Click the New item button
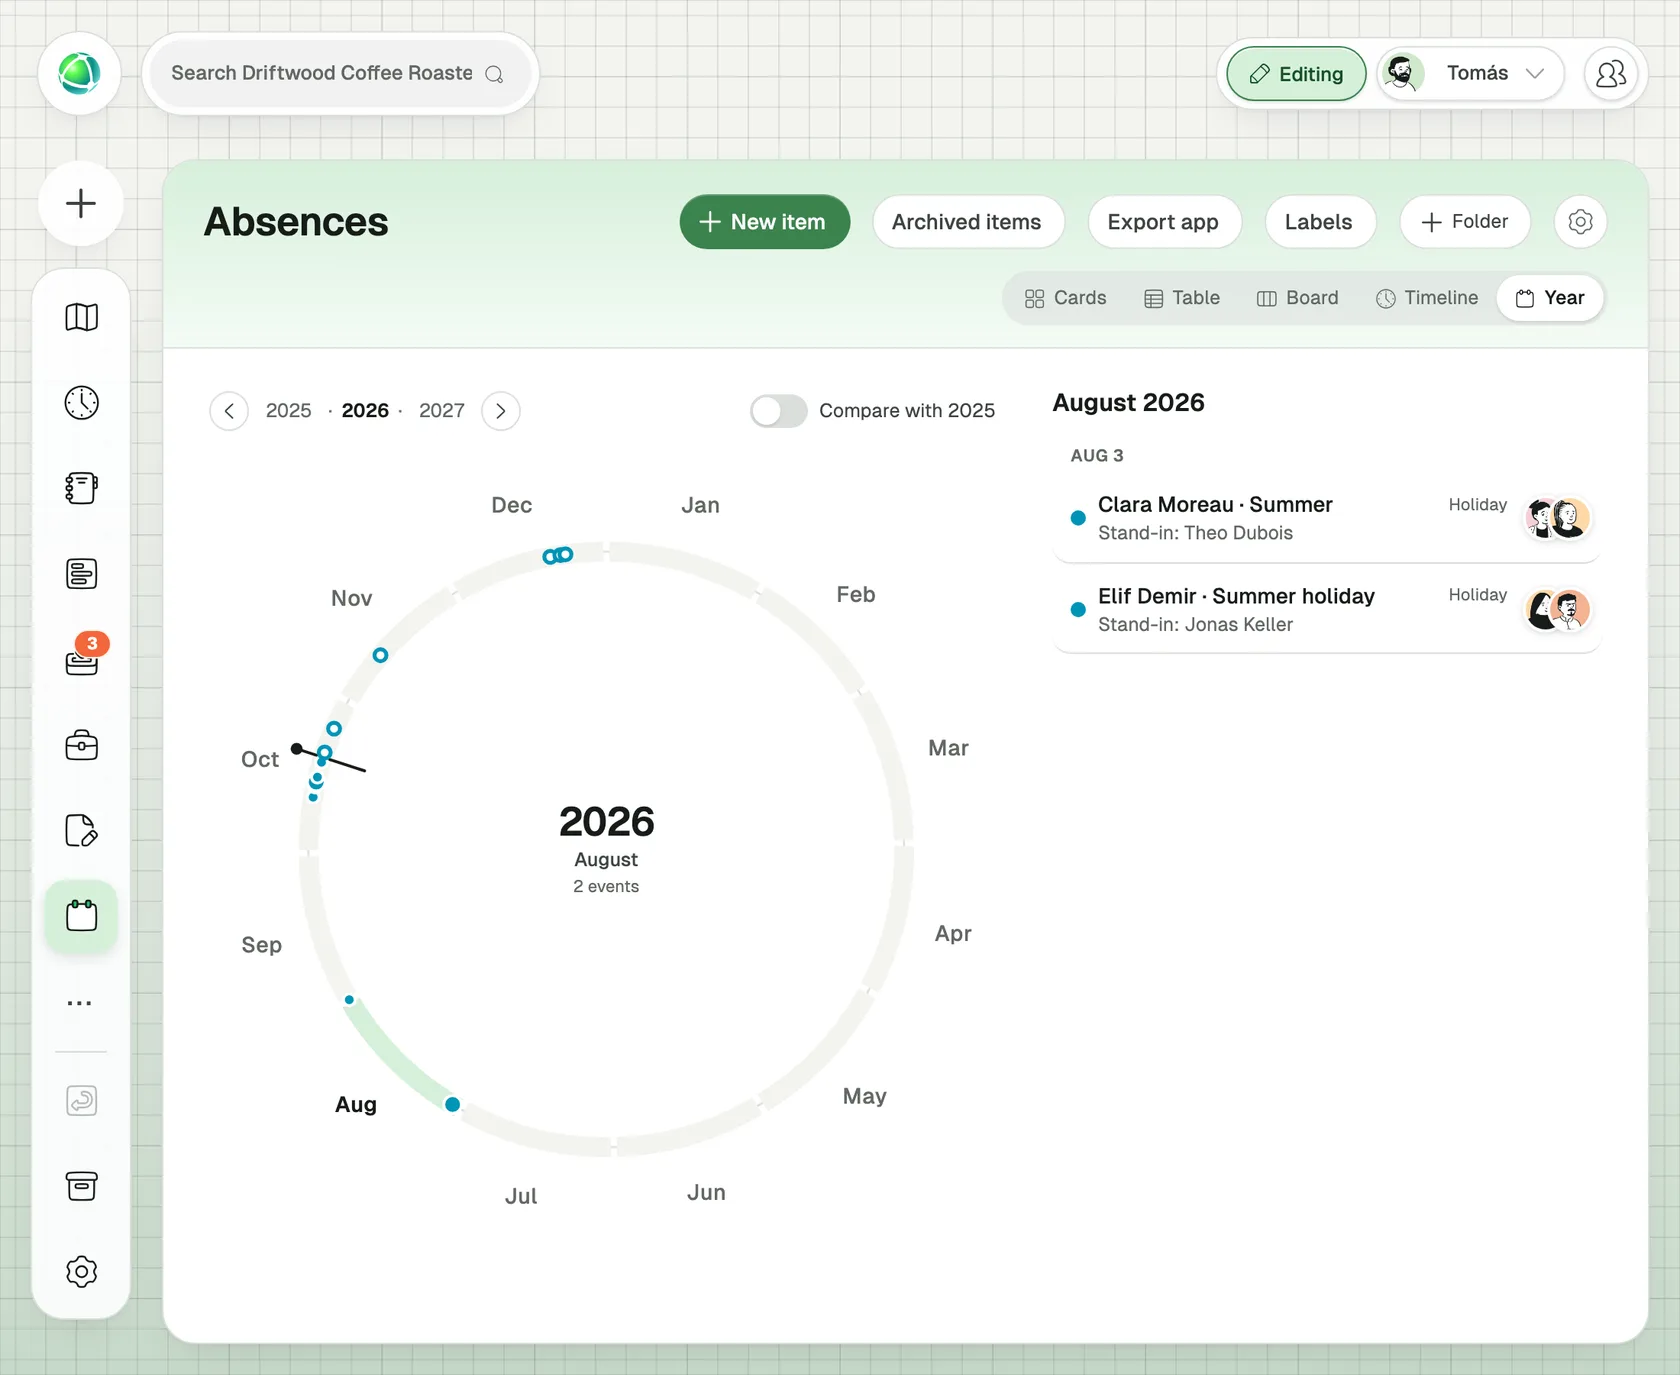 (x=765, y=222)
